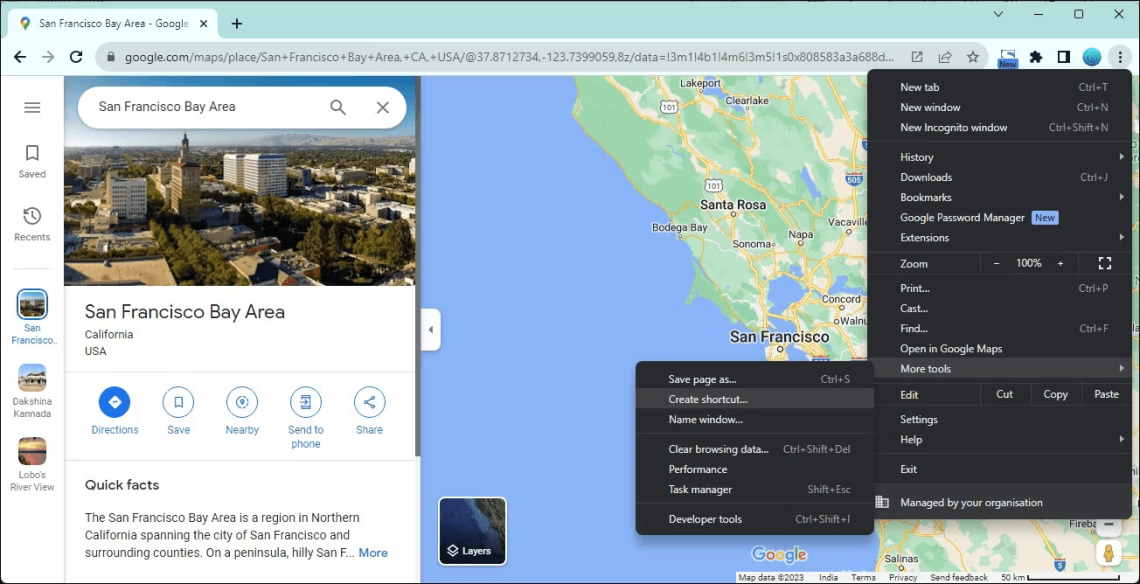Collapse the place details side panel
The width and height of the screenshot is (1140, 584).
[430, 330]
